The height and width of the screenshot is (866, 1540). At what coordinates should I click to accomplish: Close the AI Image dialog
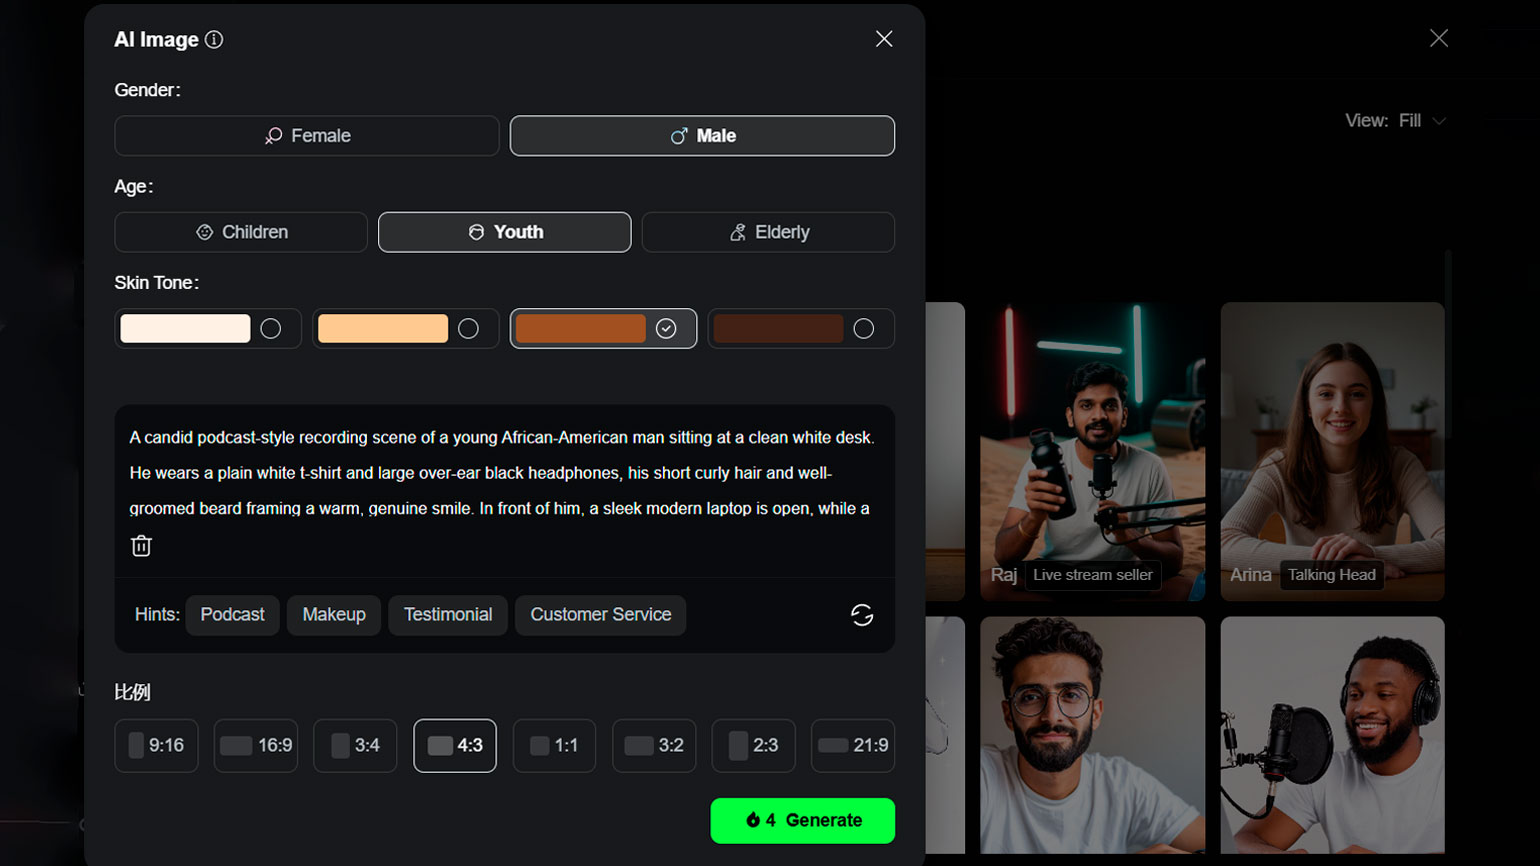883,39
